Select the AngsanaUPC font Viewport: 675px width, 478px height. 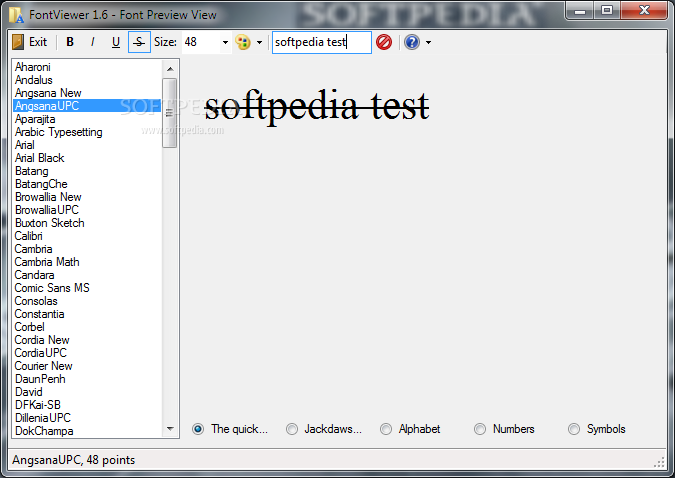87,106
